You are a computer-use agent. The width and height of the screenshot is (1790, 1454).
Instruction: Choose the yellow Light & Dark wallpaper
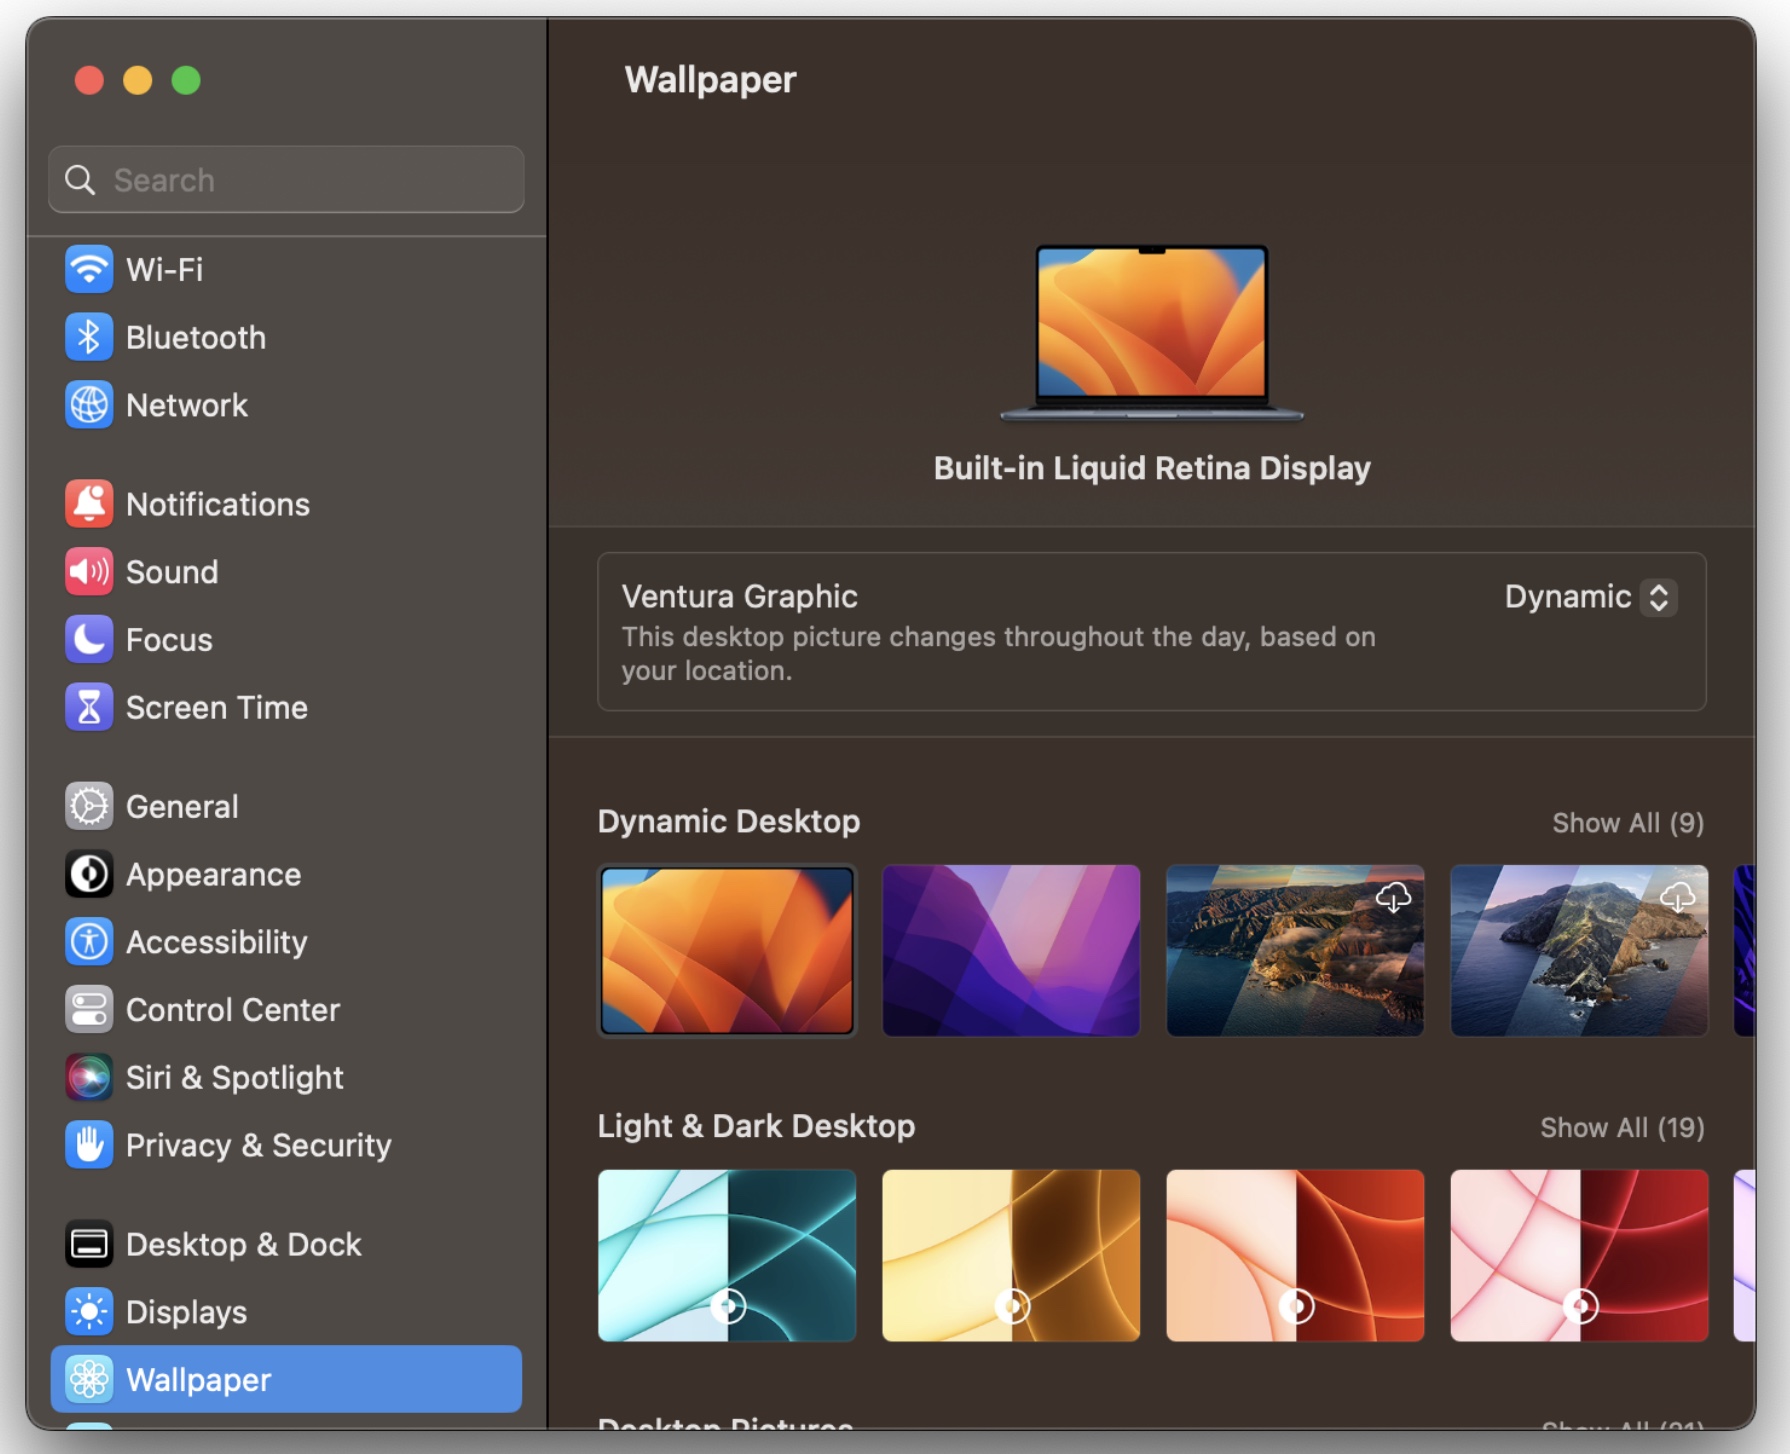click(x=1011, y=1256)
